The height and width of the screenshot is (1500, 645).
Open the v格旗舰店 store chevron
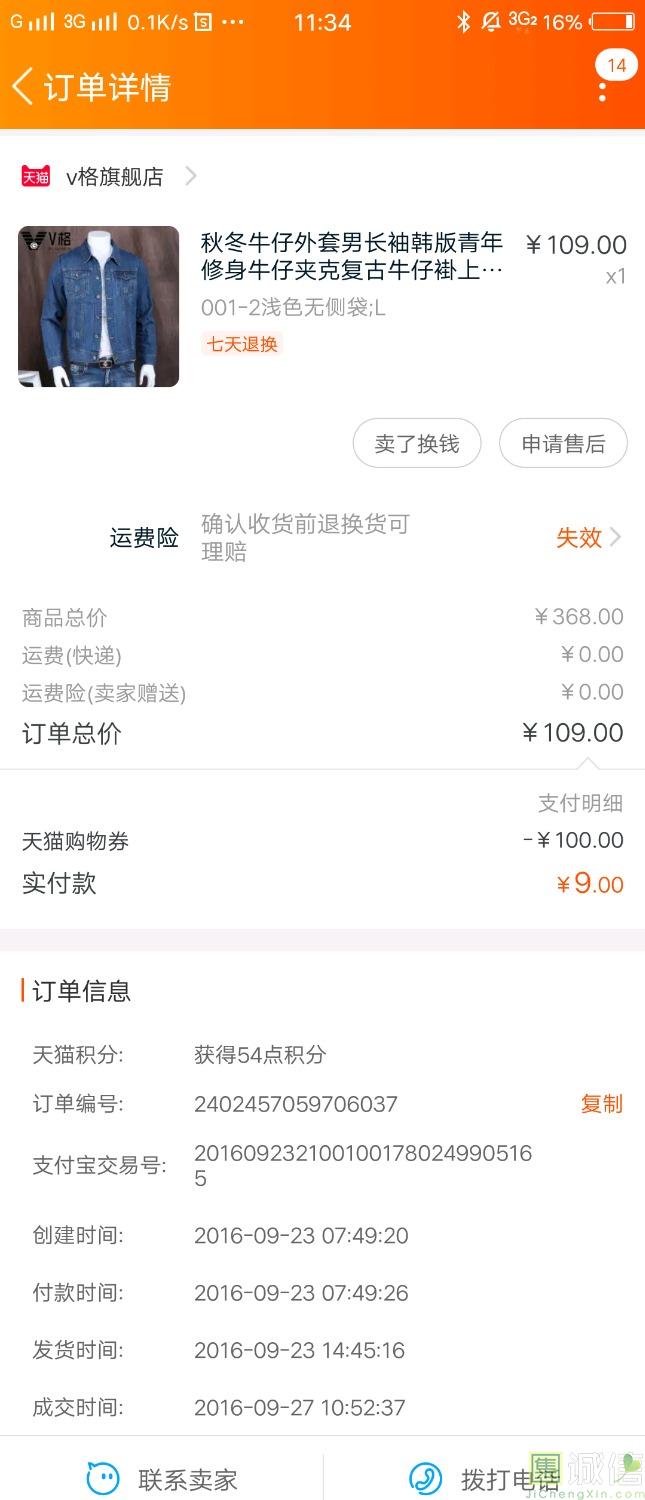(x=191, y=177)
